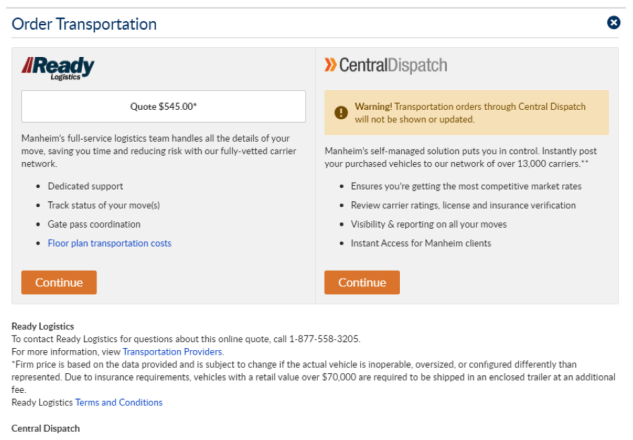
Task: Continue with Ready Logistics
Action: click(59, 282)
